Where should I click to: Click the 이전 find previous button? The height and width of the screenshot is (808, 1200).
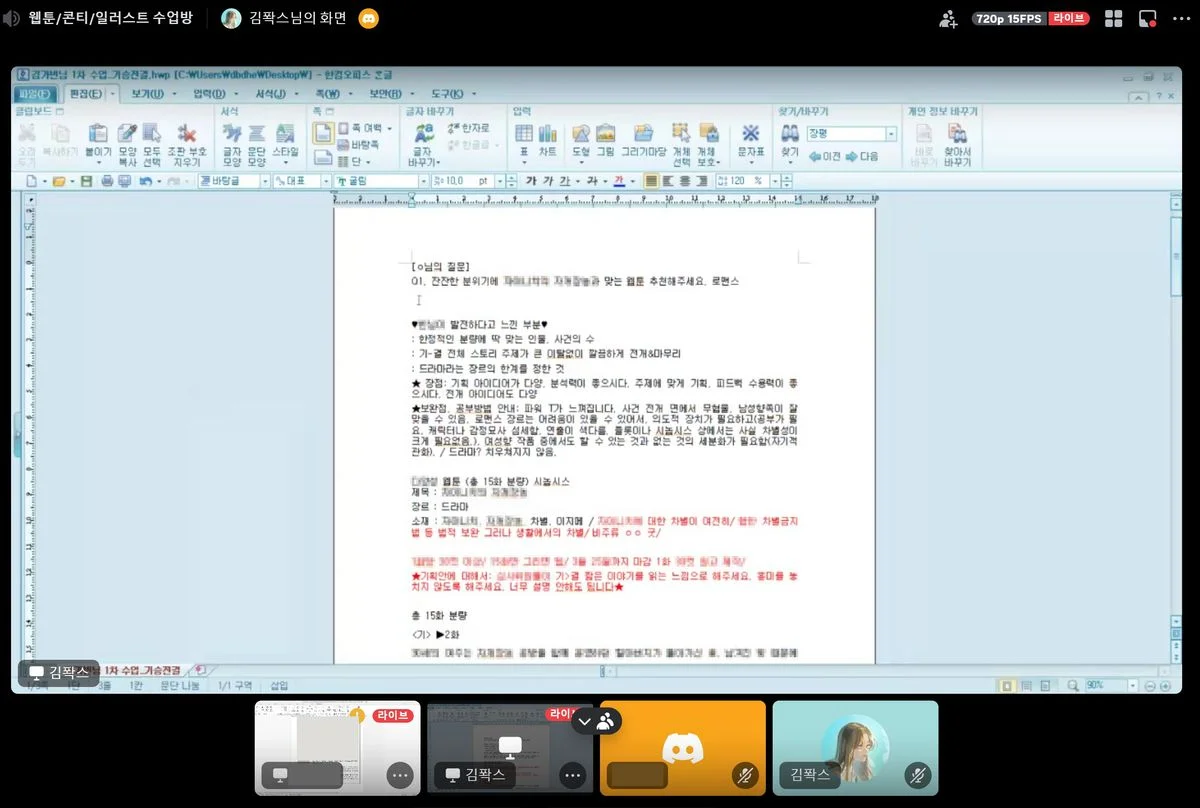(x=824, y=156)
